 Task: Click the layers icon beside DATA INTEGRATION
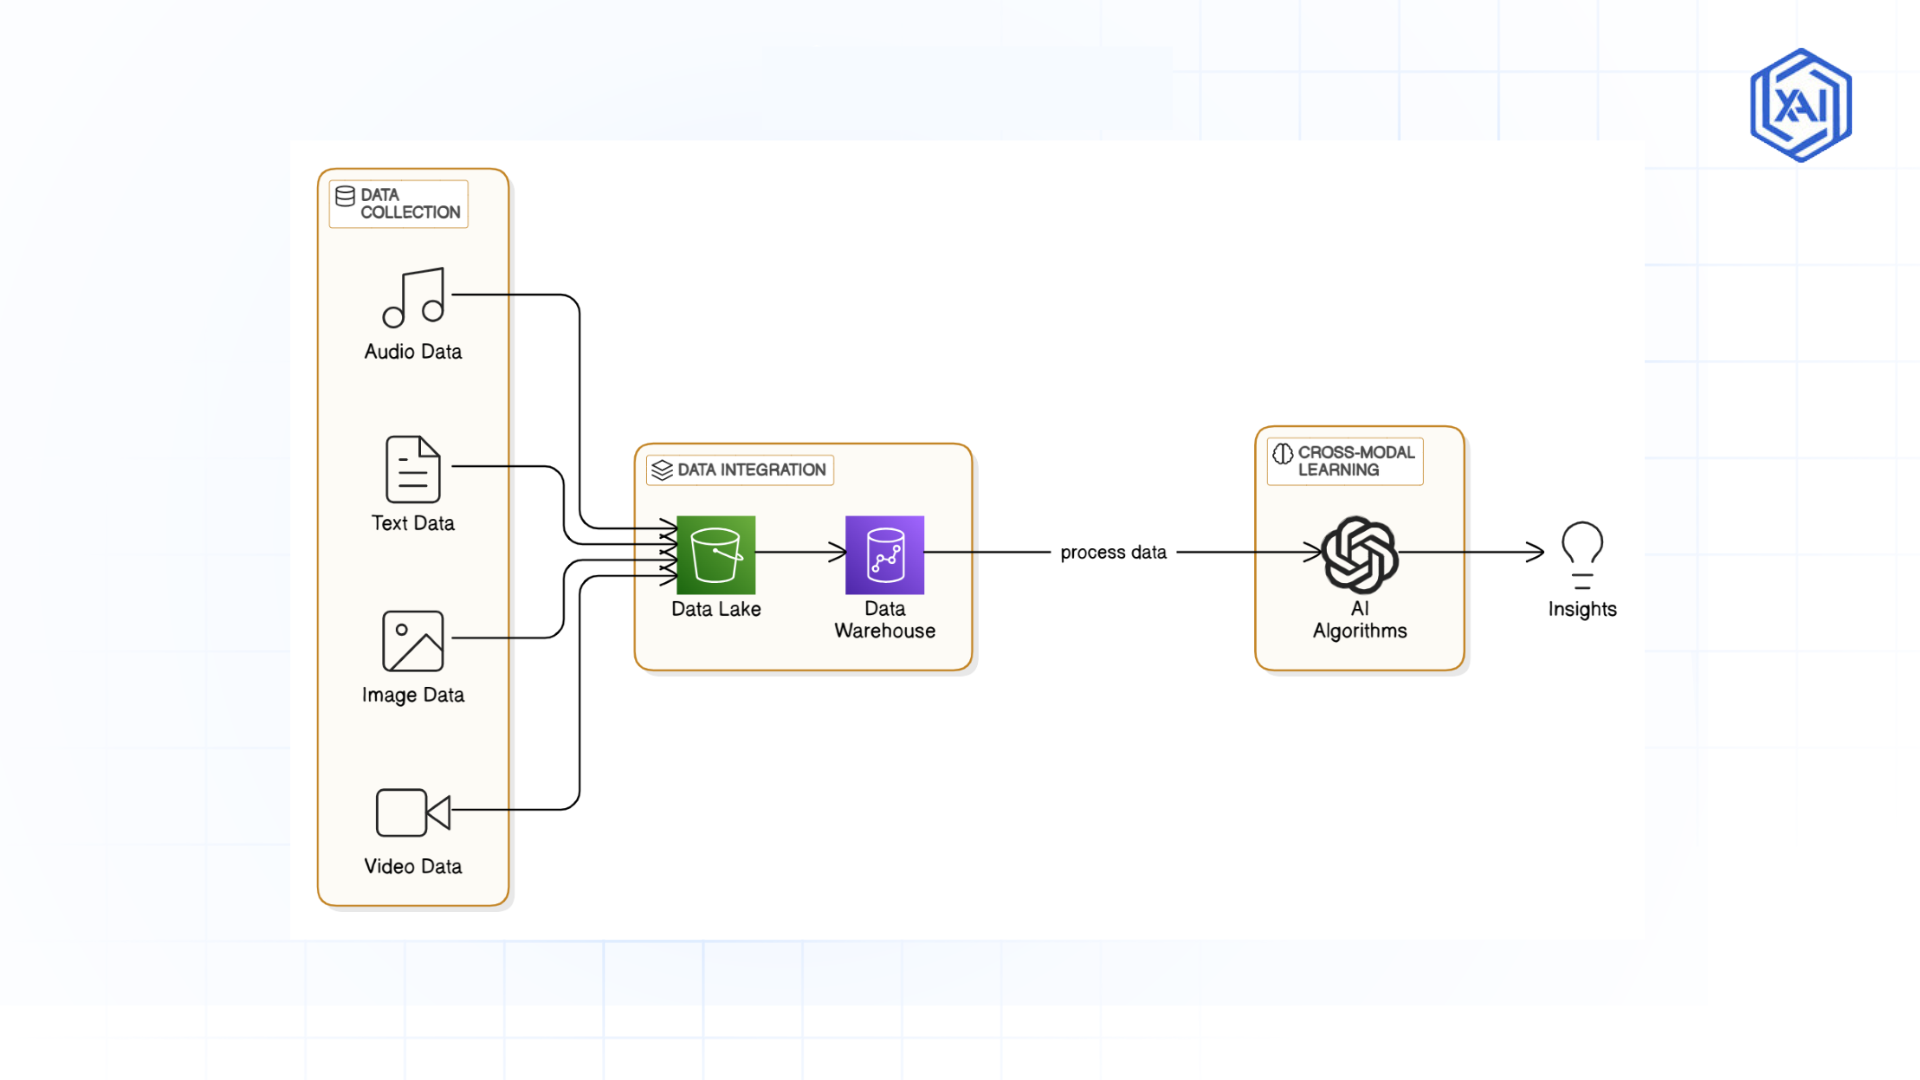661,469
